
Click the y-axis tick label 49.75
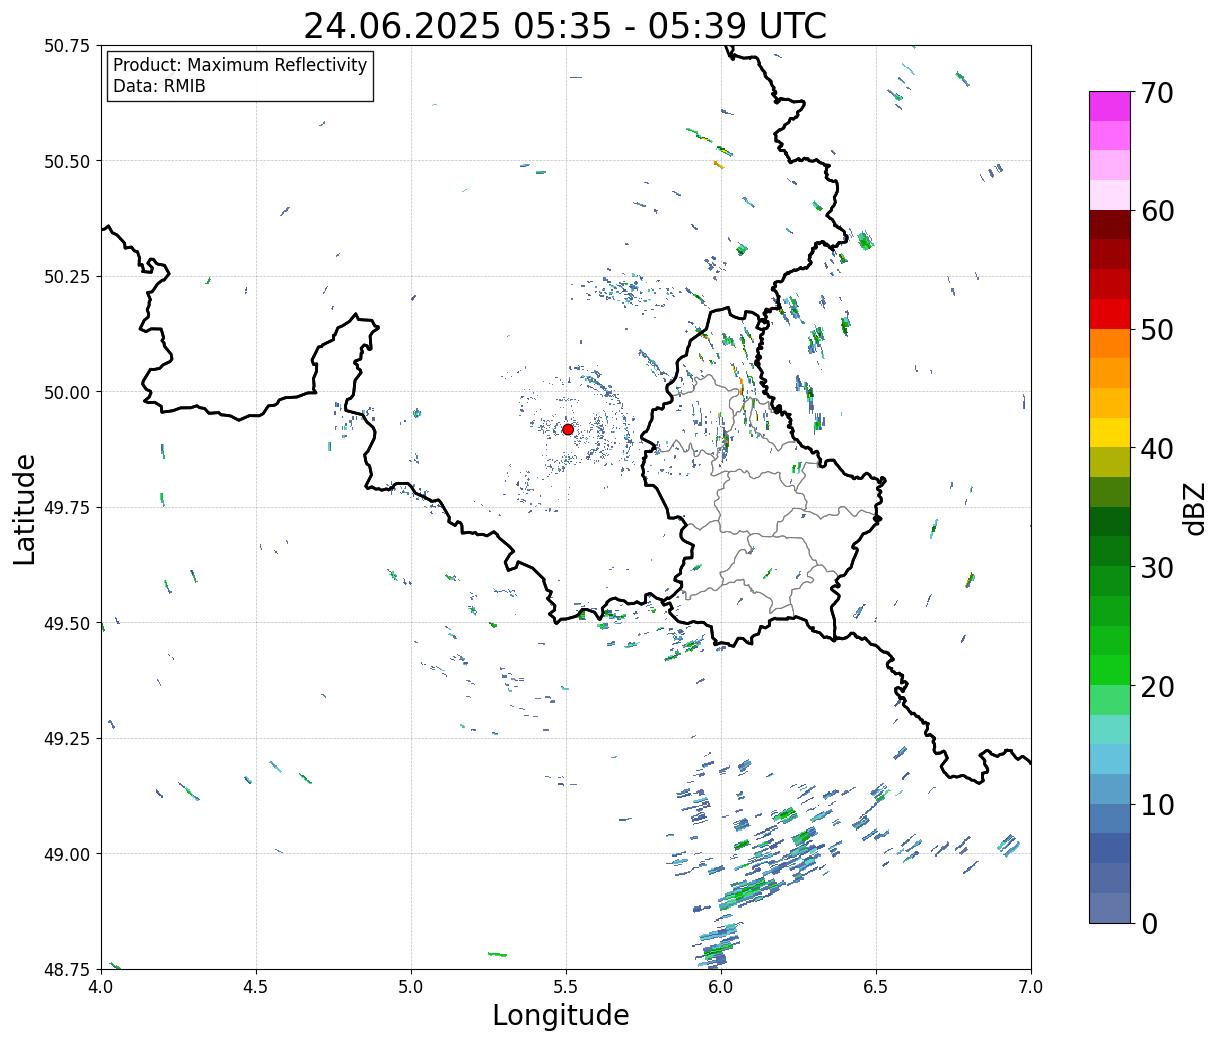[67, 508]
